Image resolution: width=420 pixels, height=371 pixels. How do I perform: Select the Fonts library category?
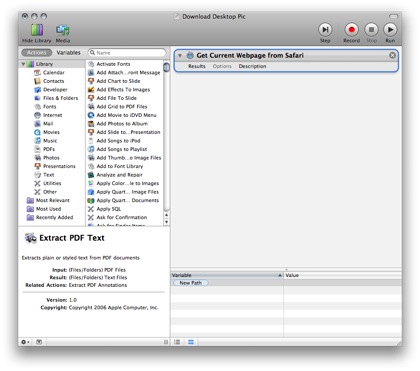pos(49,107)
